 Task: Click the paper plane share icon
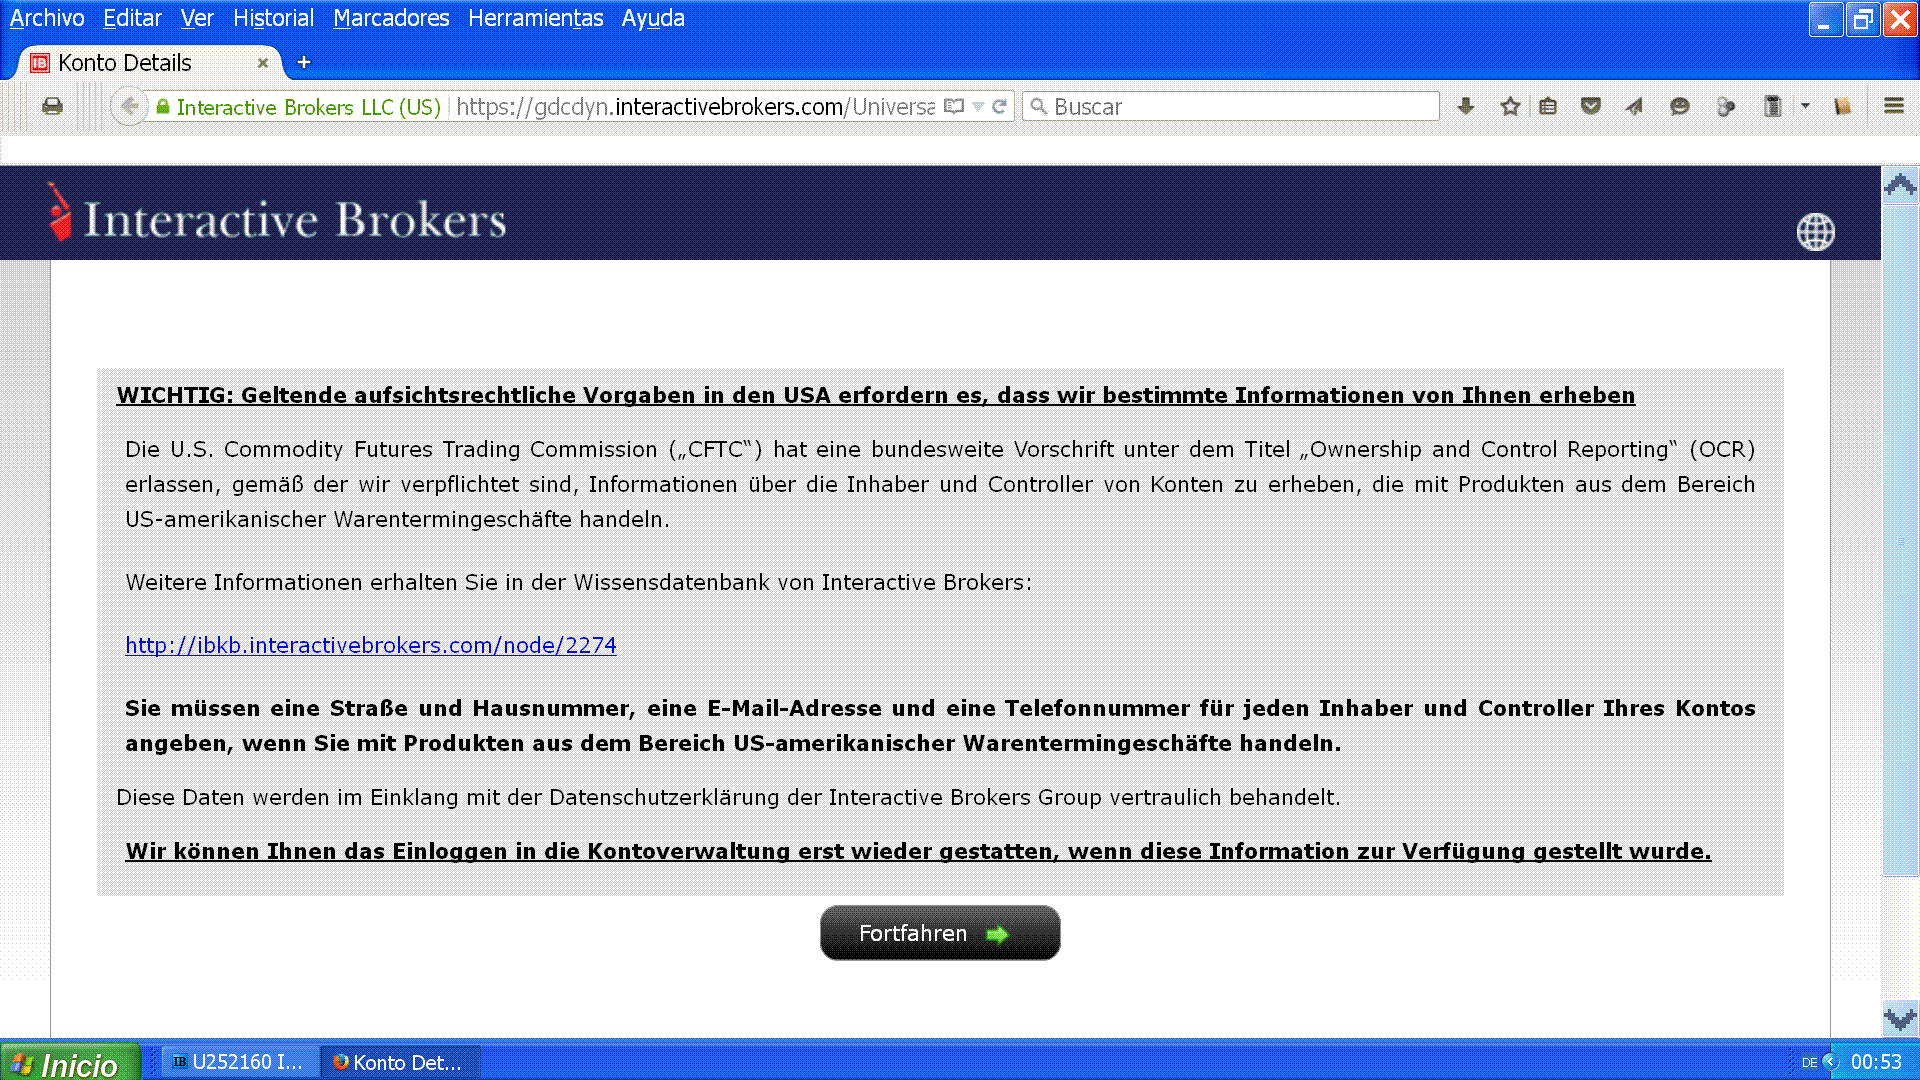[x=1634, y=106]
